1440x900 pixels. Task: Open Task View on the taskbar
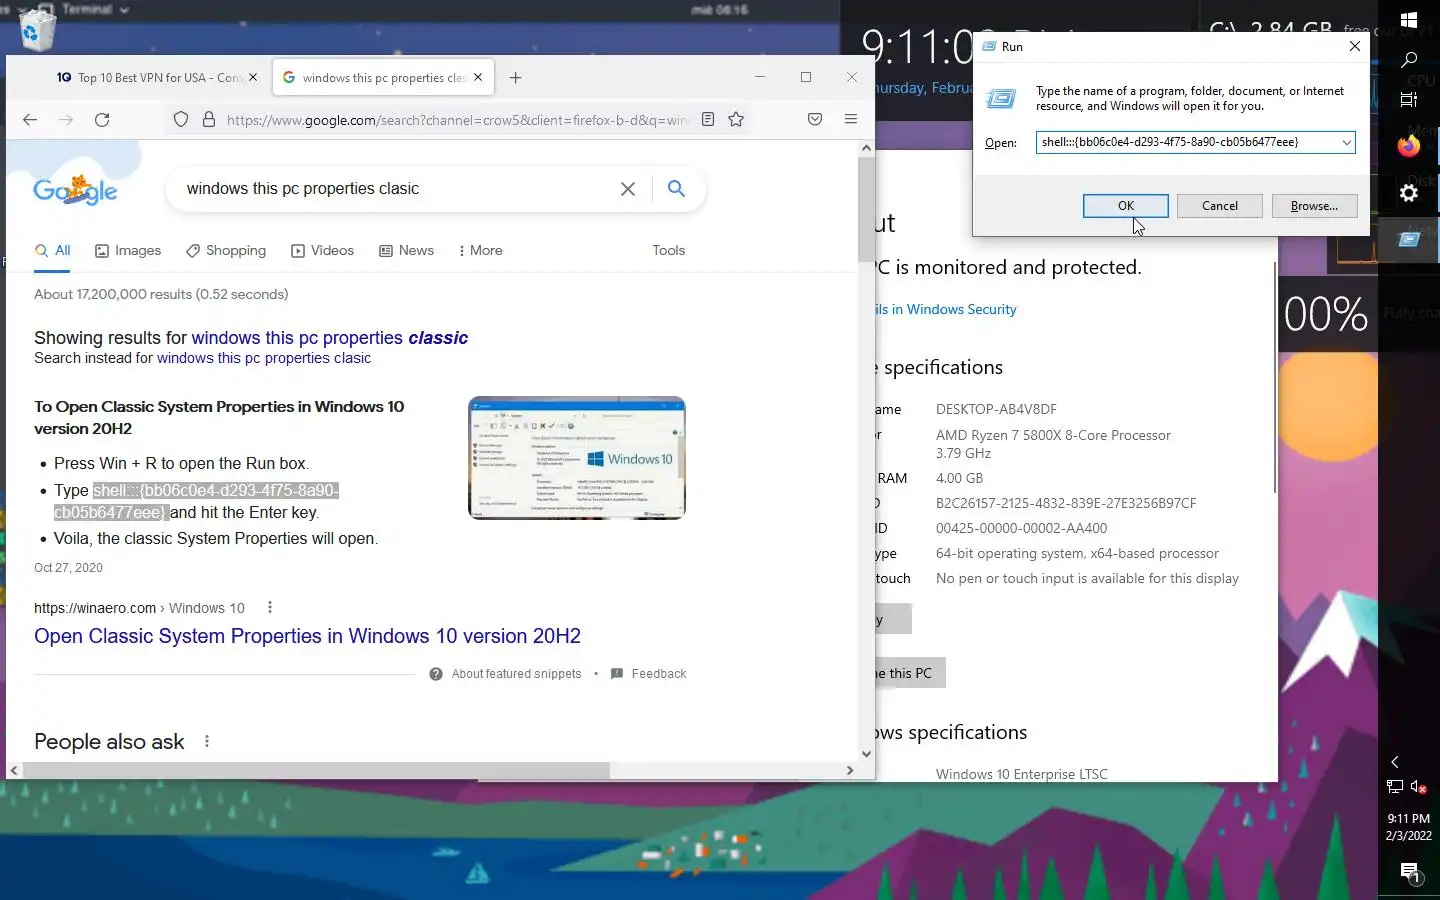(1409, 99)
